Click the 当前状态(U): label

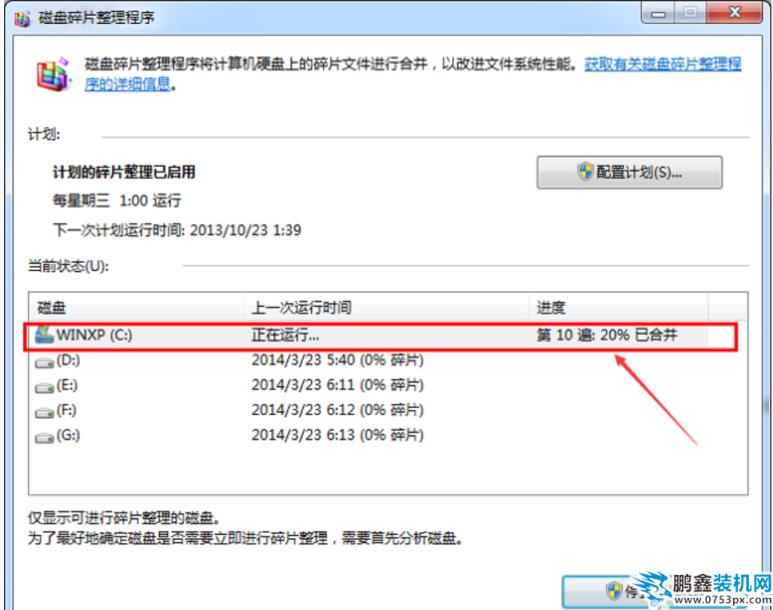tap(68, 266)
